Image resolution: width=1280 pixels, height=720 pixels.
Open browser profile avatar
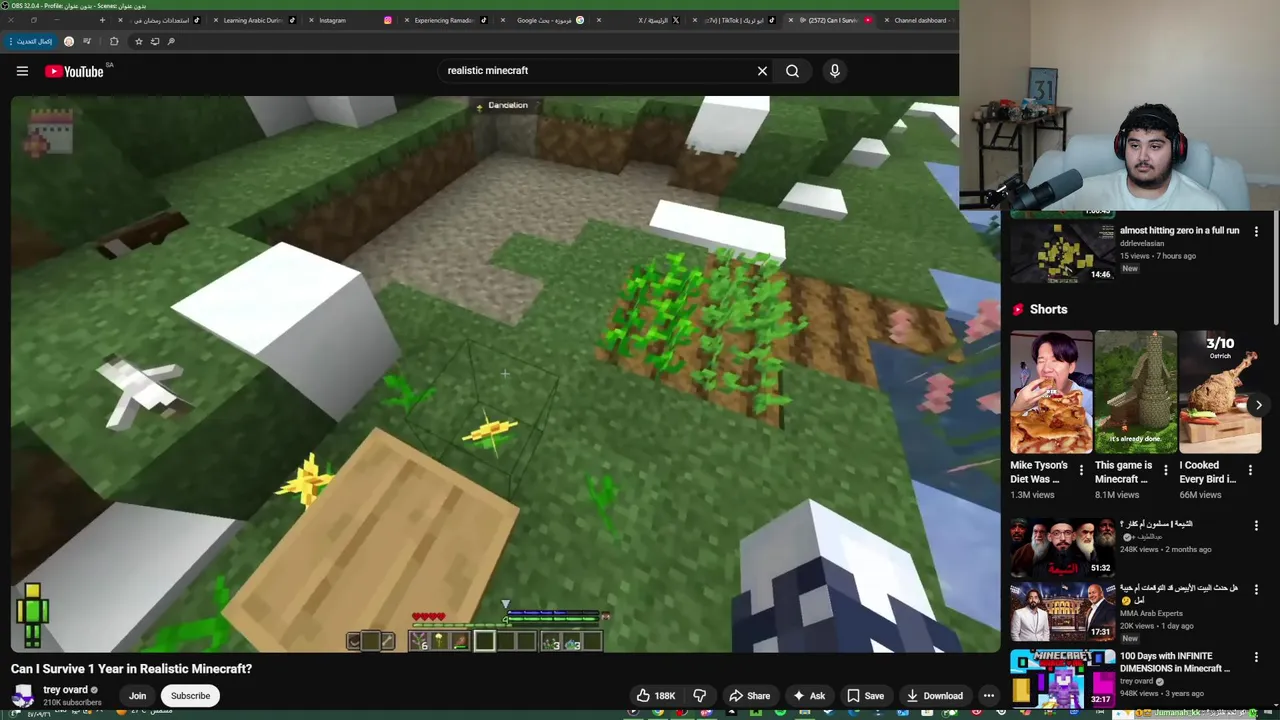click(68, 41)
